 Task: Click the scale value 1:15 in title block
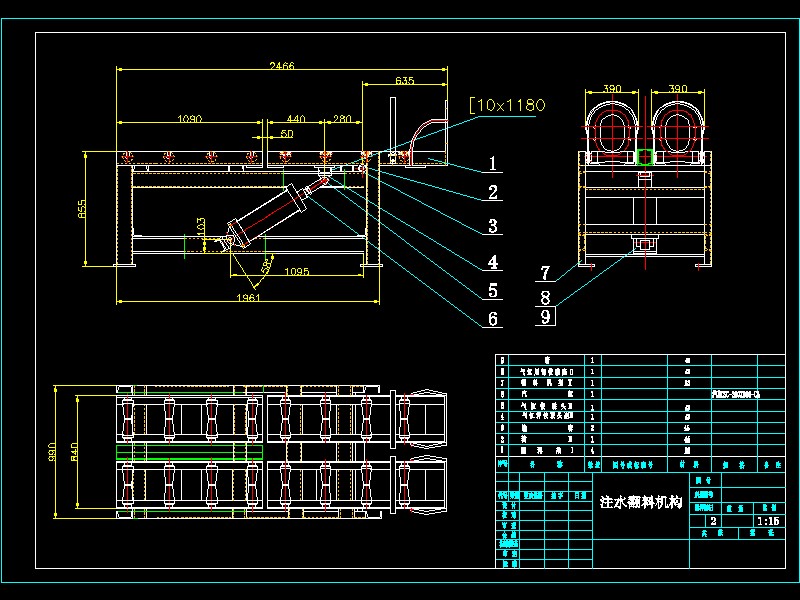tap(768, 520)
